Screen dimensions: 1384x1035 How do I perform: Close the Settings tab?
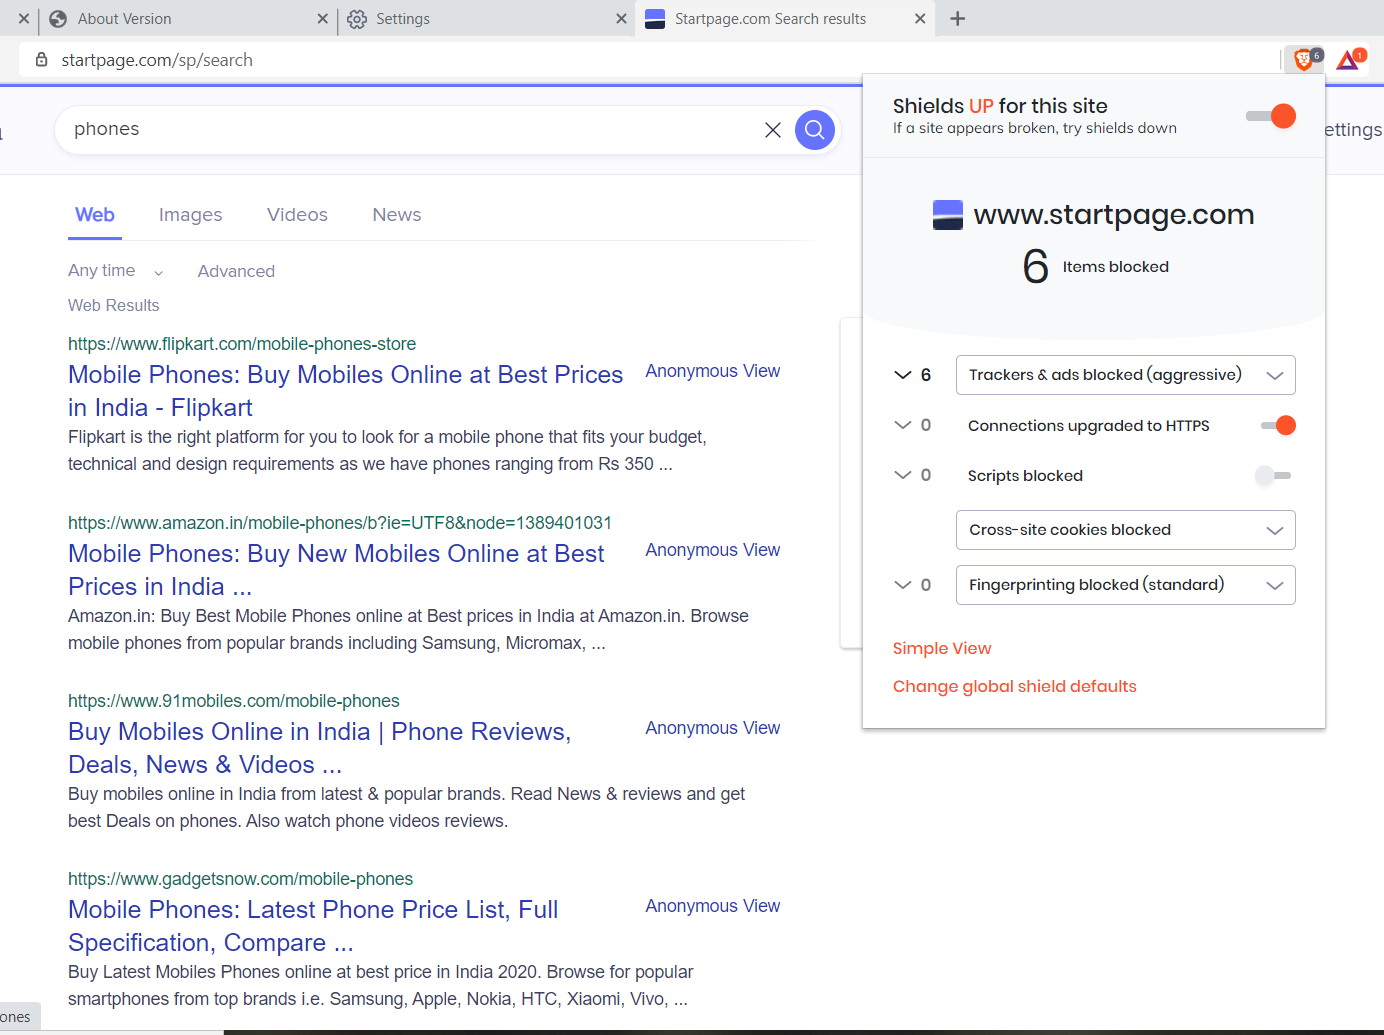point(621,18)
